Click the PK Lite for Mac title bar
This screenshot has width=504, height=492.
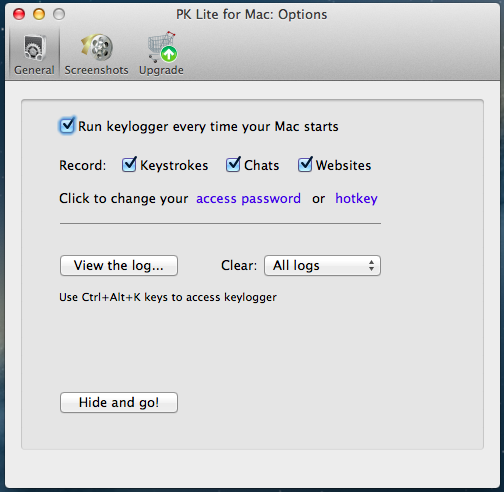point(252,15)
